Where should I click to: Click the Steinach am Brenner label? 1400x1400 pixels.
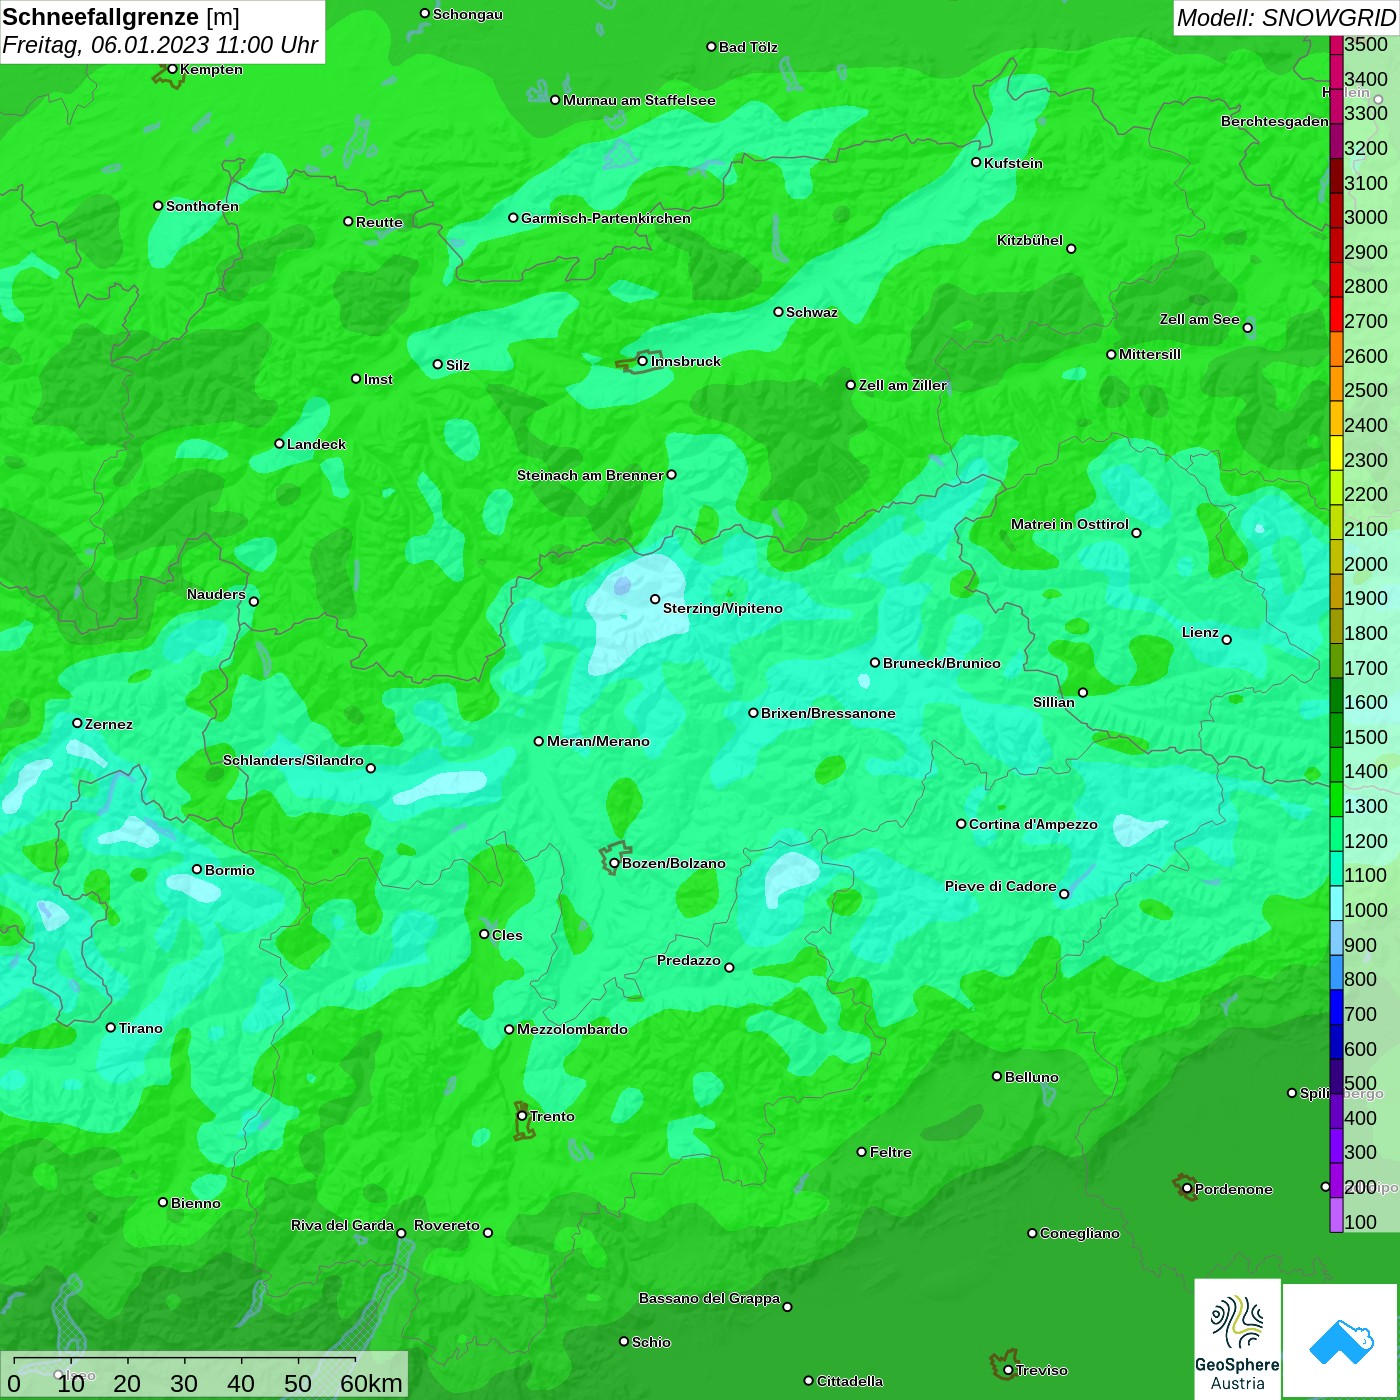pos(590,475)
